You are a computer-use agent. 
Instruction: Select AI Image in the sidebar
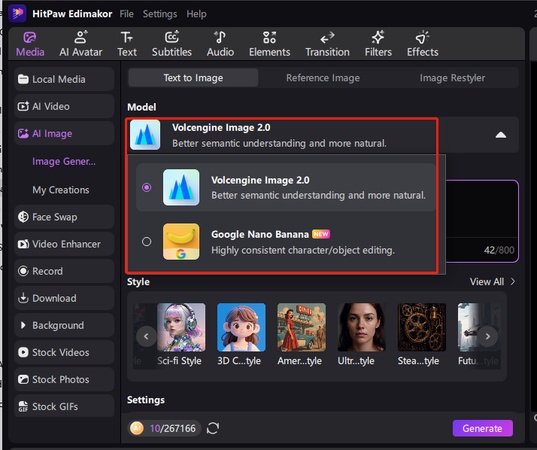64,133
